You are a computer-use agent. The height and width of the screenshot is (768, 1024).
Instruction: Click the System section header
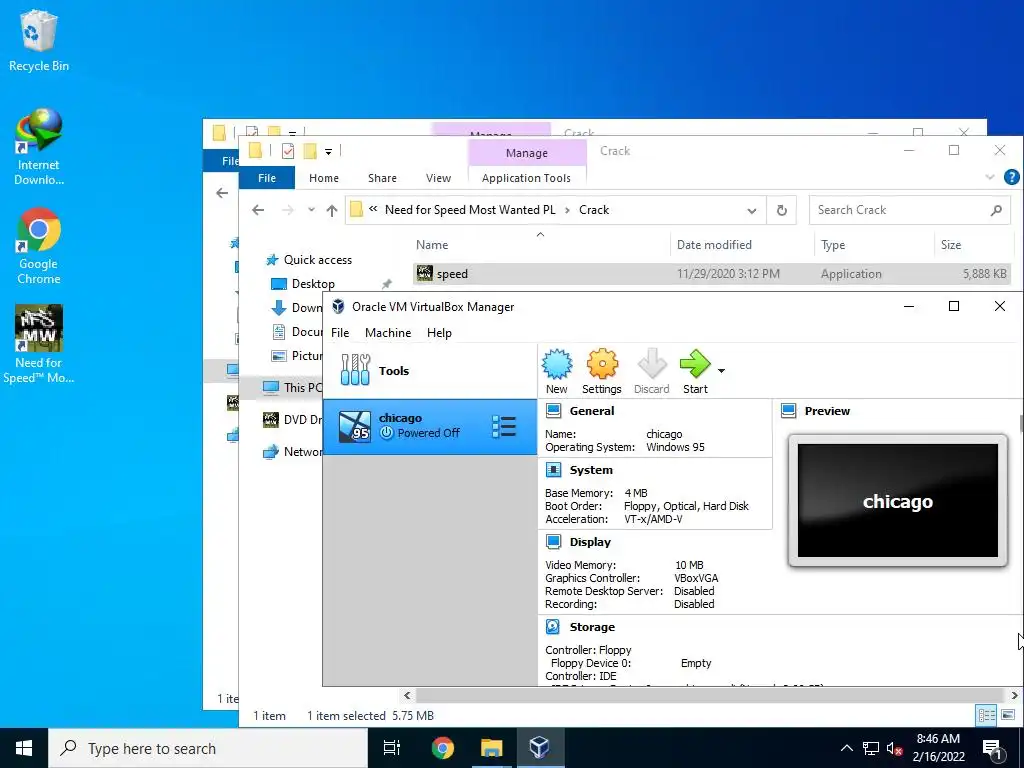[590, 470]
